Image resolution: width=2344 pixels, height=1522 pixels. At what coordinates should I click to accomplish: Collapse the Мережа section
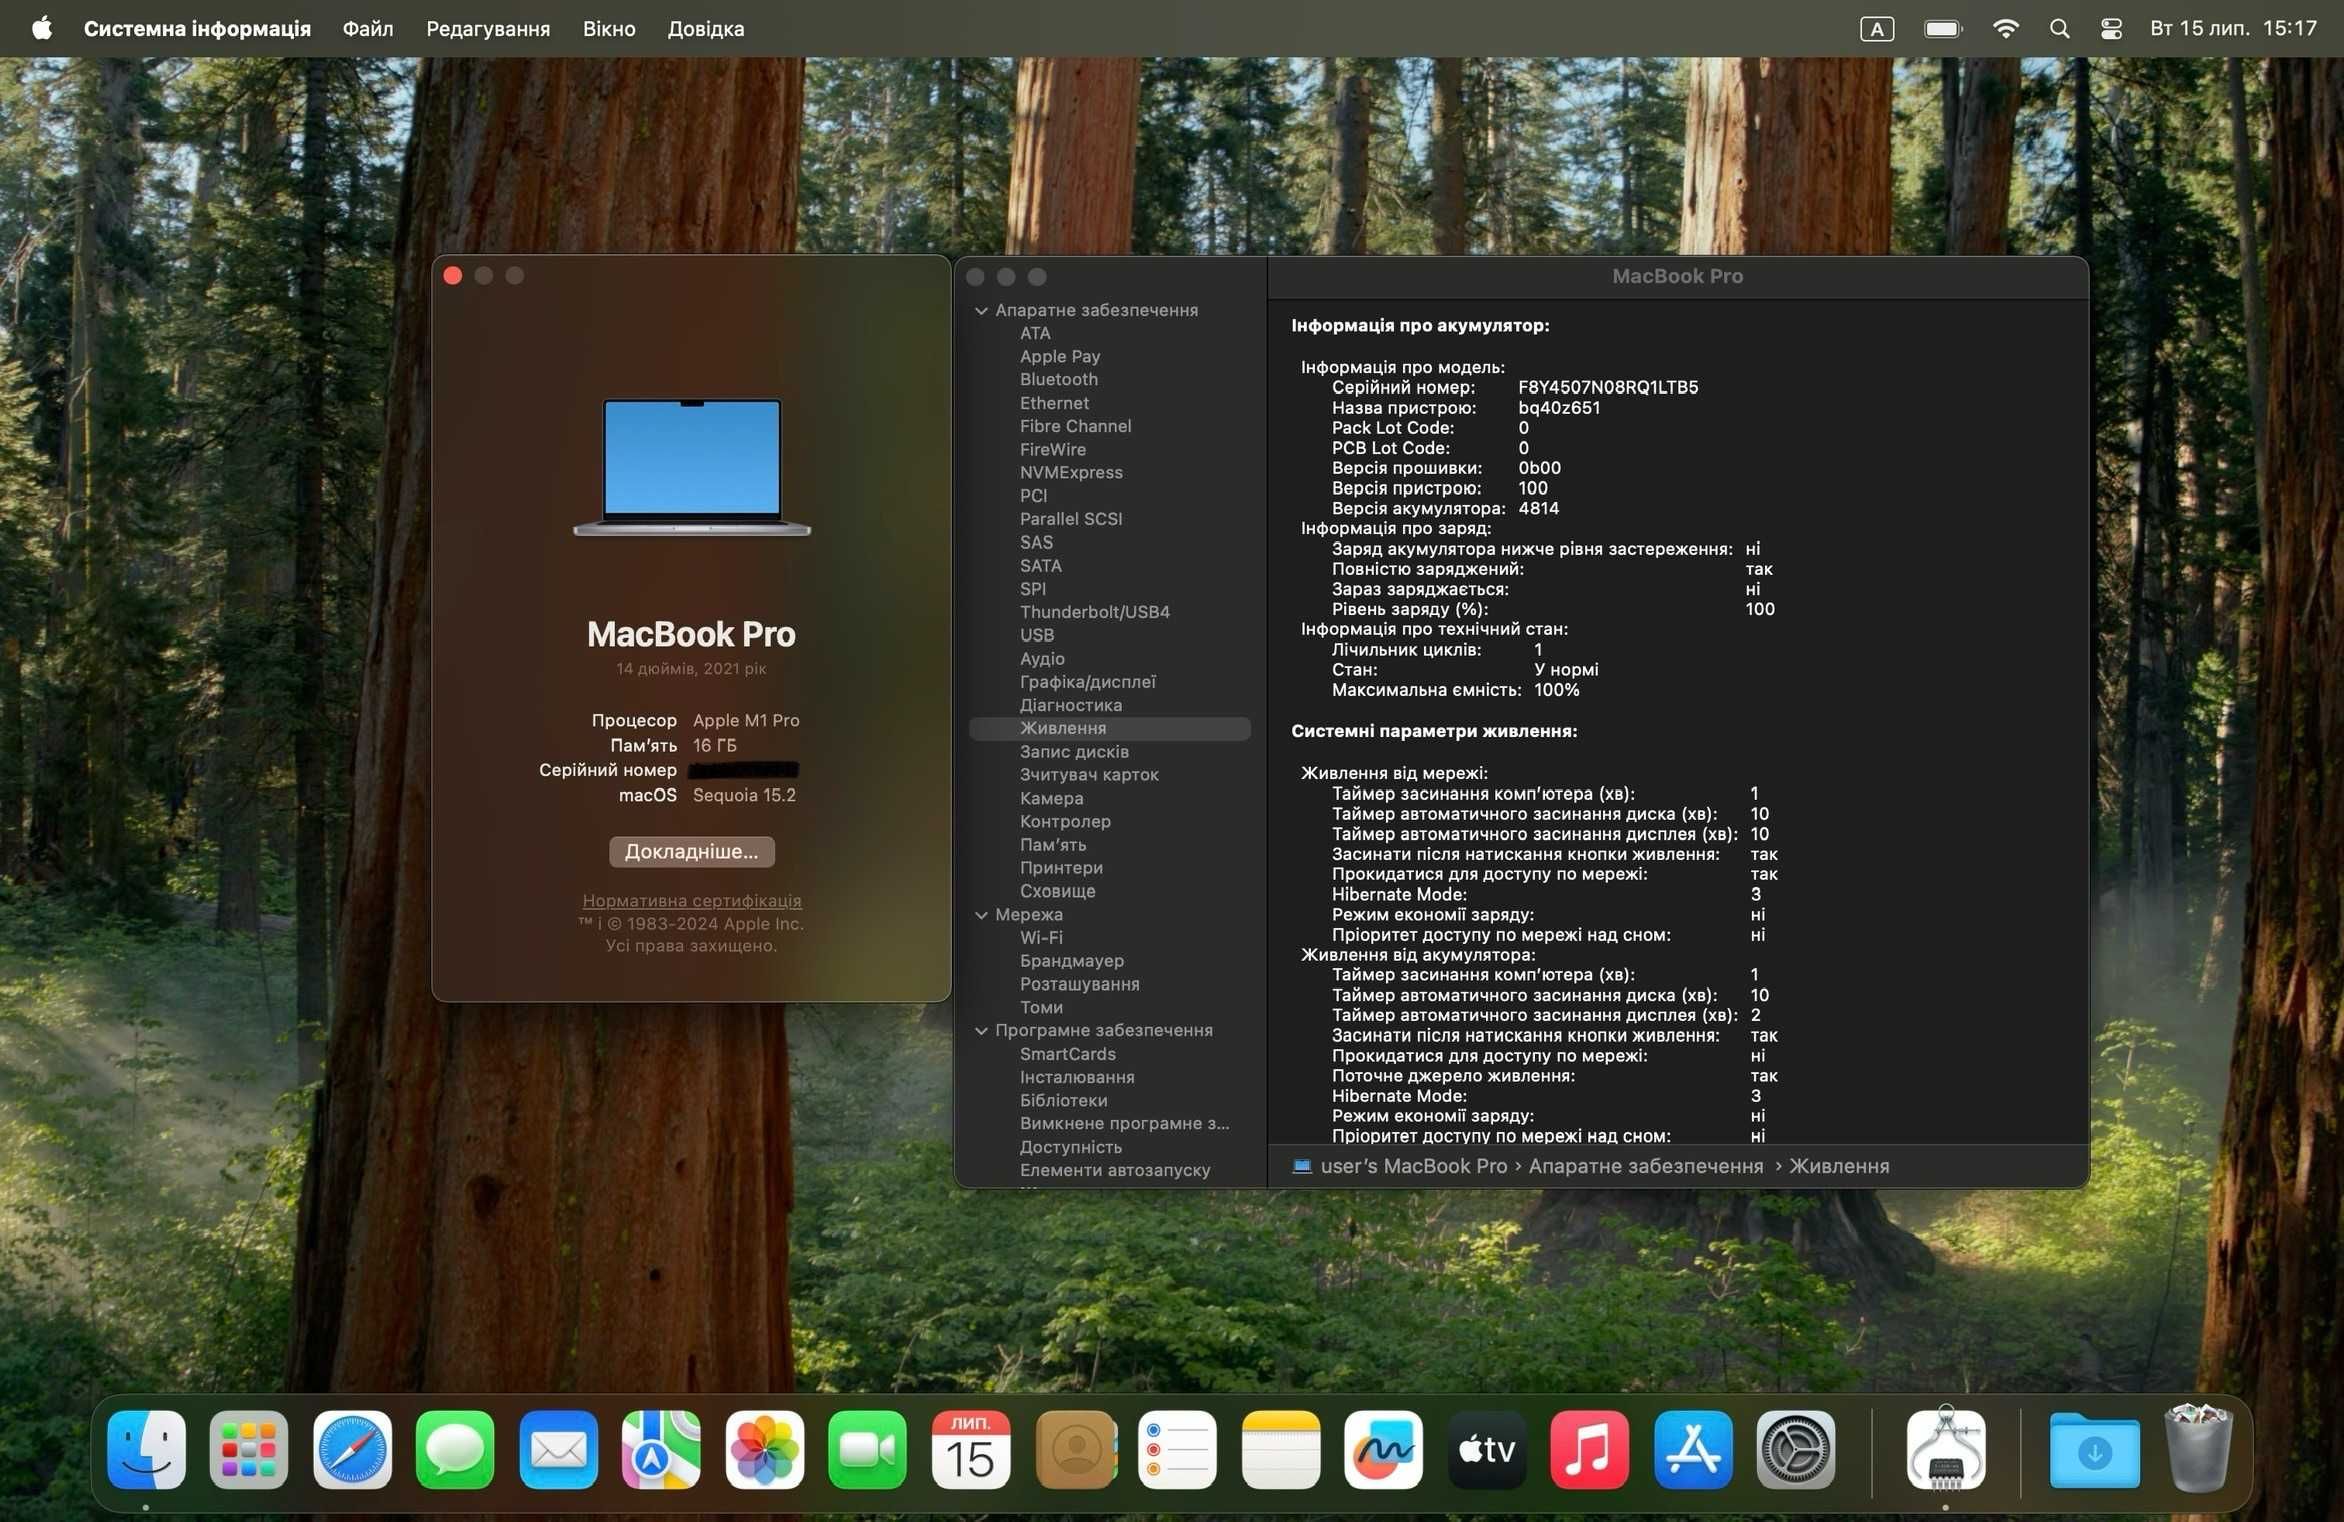click(981, 915)
